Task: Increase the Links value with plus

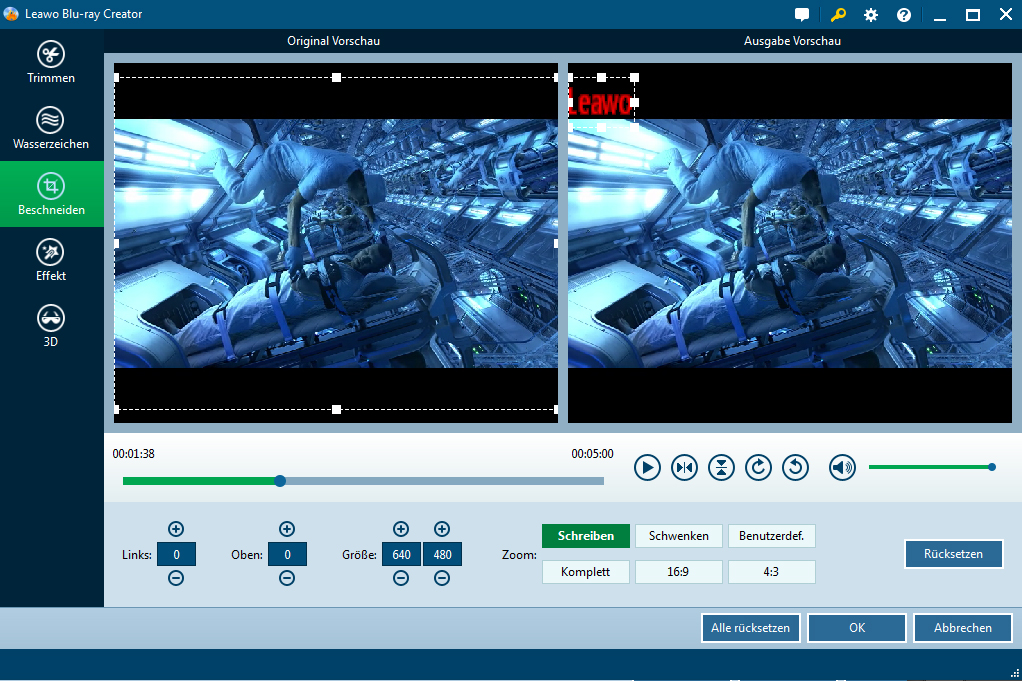Action: coord(176,529)
